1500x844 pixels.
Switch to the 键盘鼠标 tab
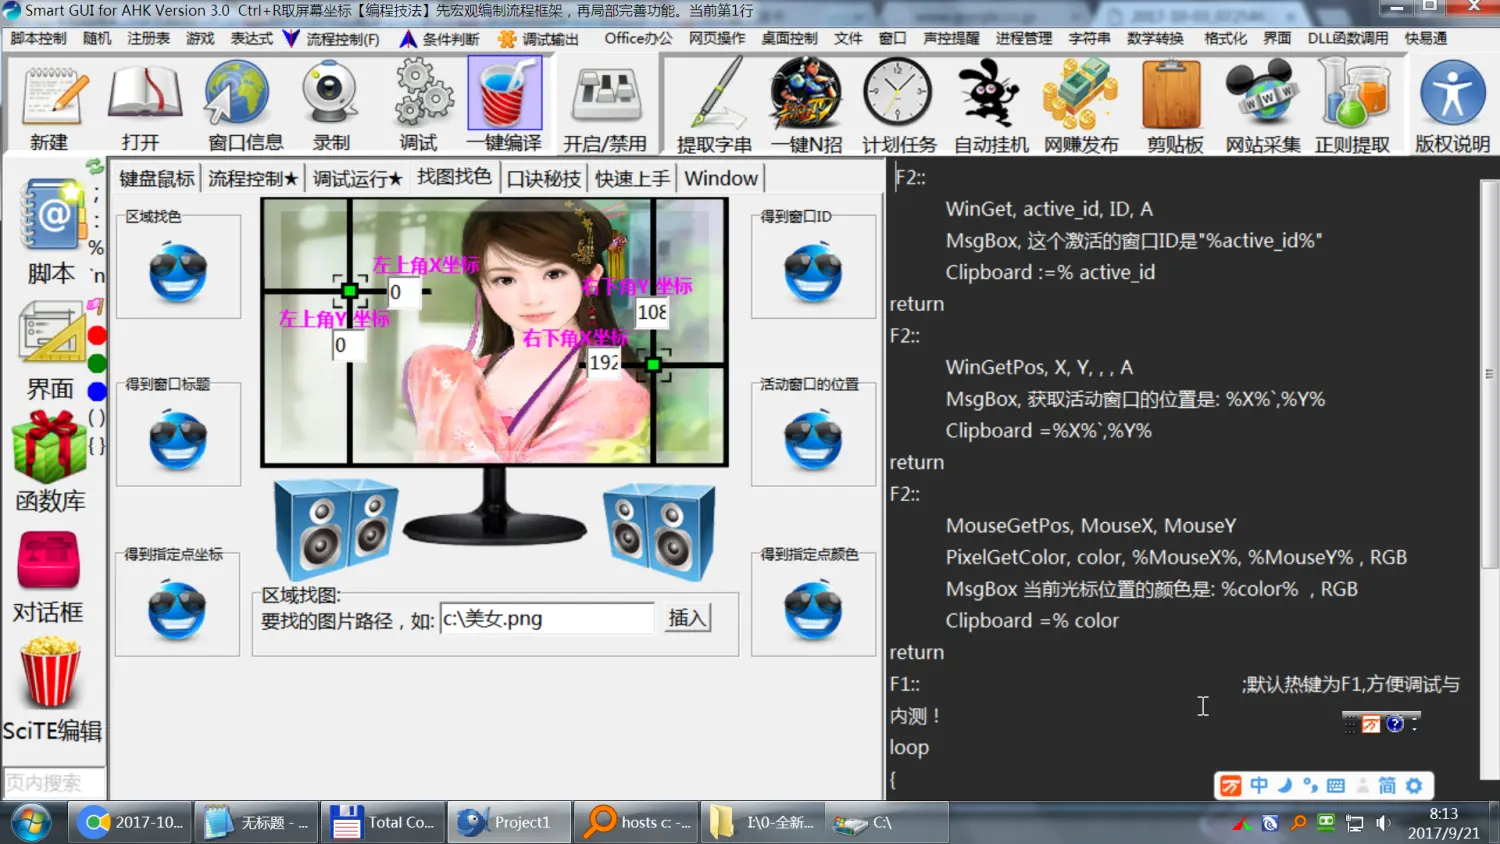[x=157, y=178]
